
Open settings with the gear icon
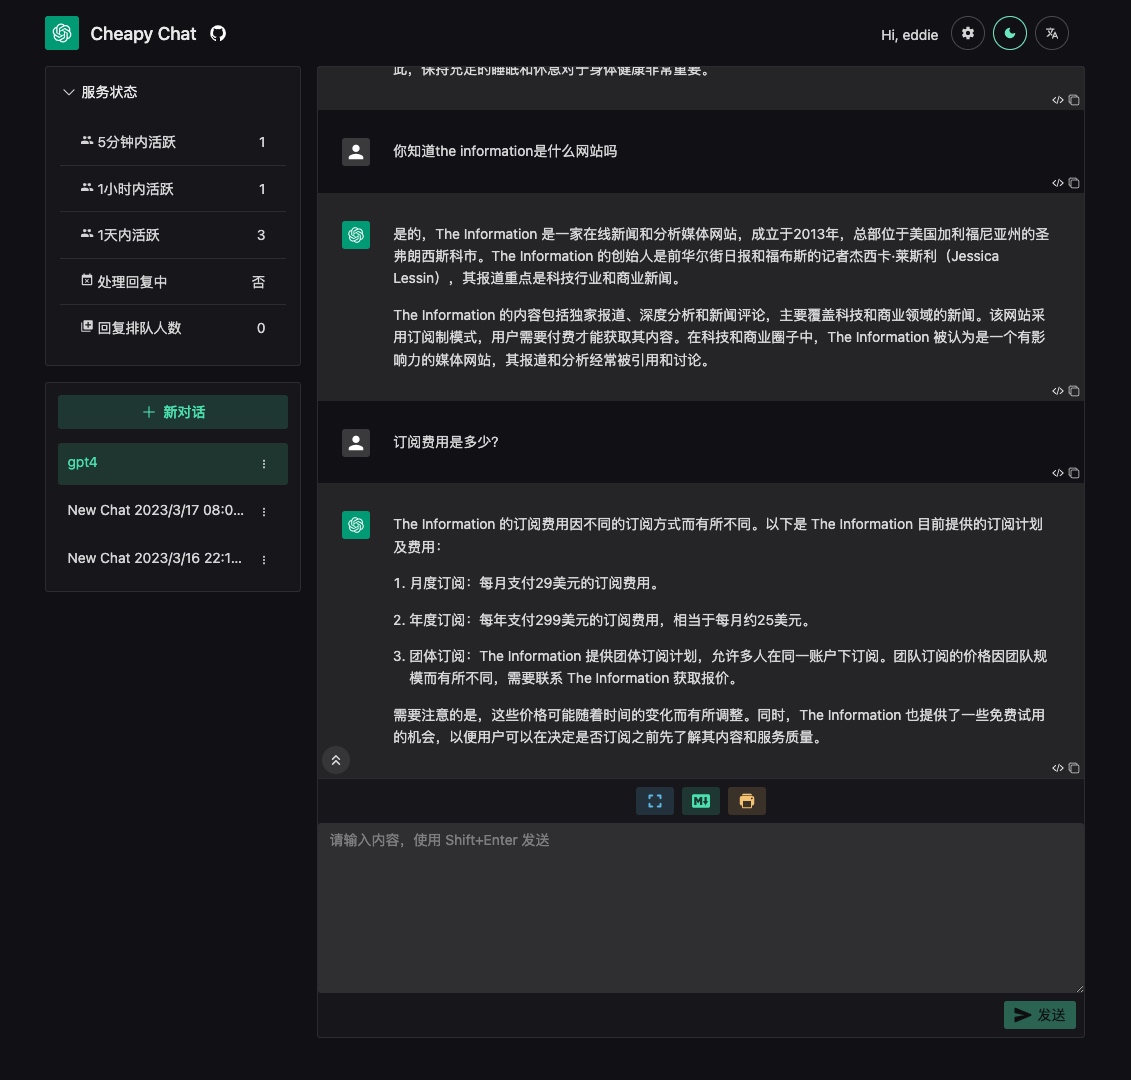pyautogui.click(x=967, y=33)
